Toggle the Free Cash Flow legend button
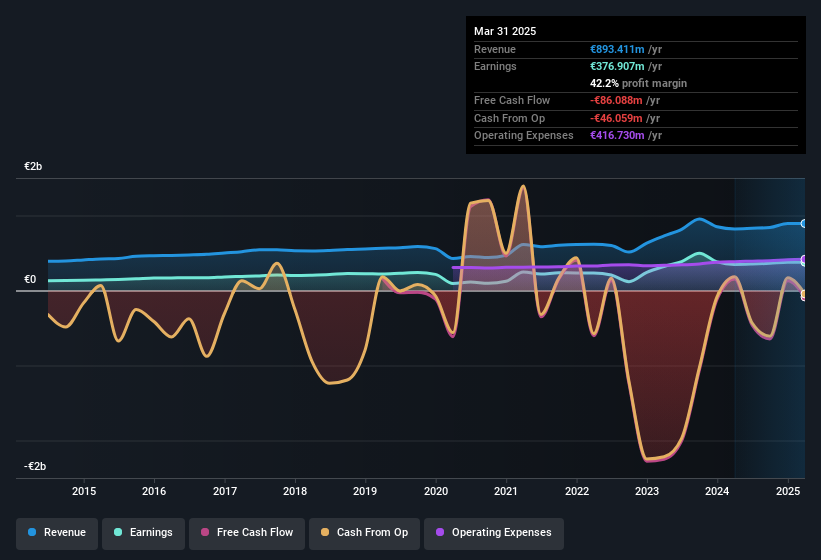This screenshot has height=560, width=821. 247,533
